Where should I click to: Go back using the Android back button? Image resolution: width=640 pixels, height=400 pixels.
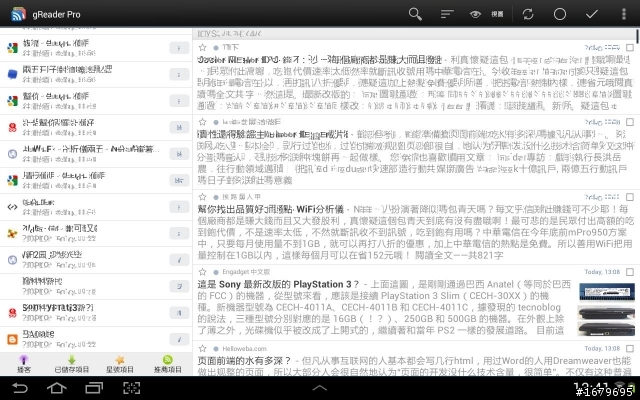(20, 388)
